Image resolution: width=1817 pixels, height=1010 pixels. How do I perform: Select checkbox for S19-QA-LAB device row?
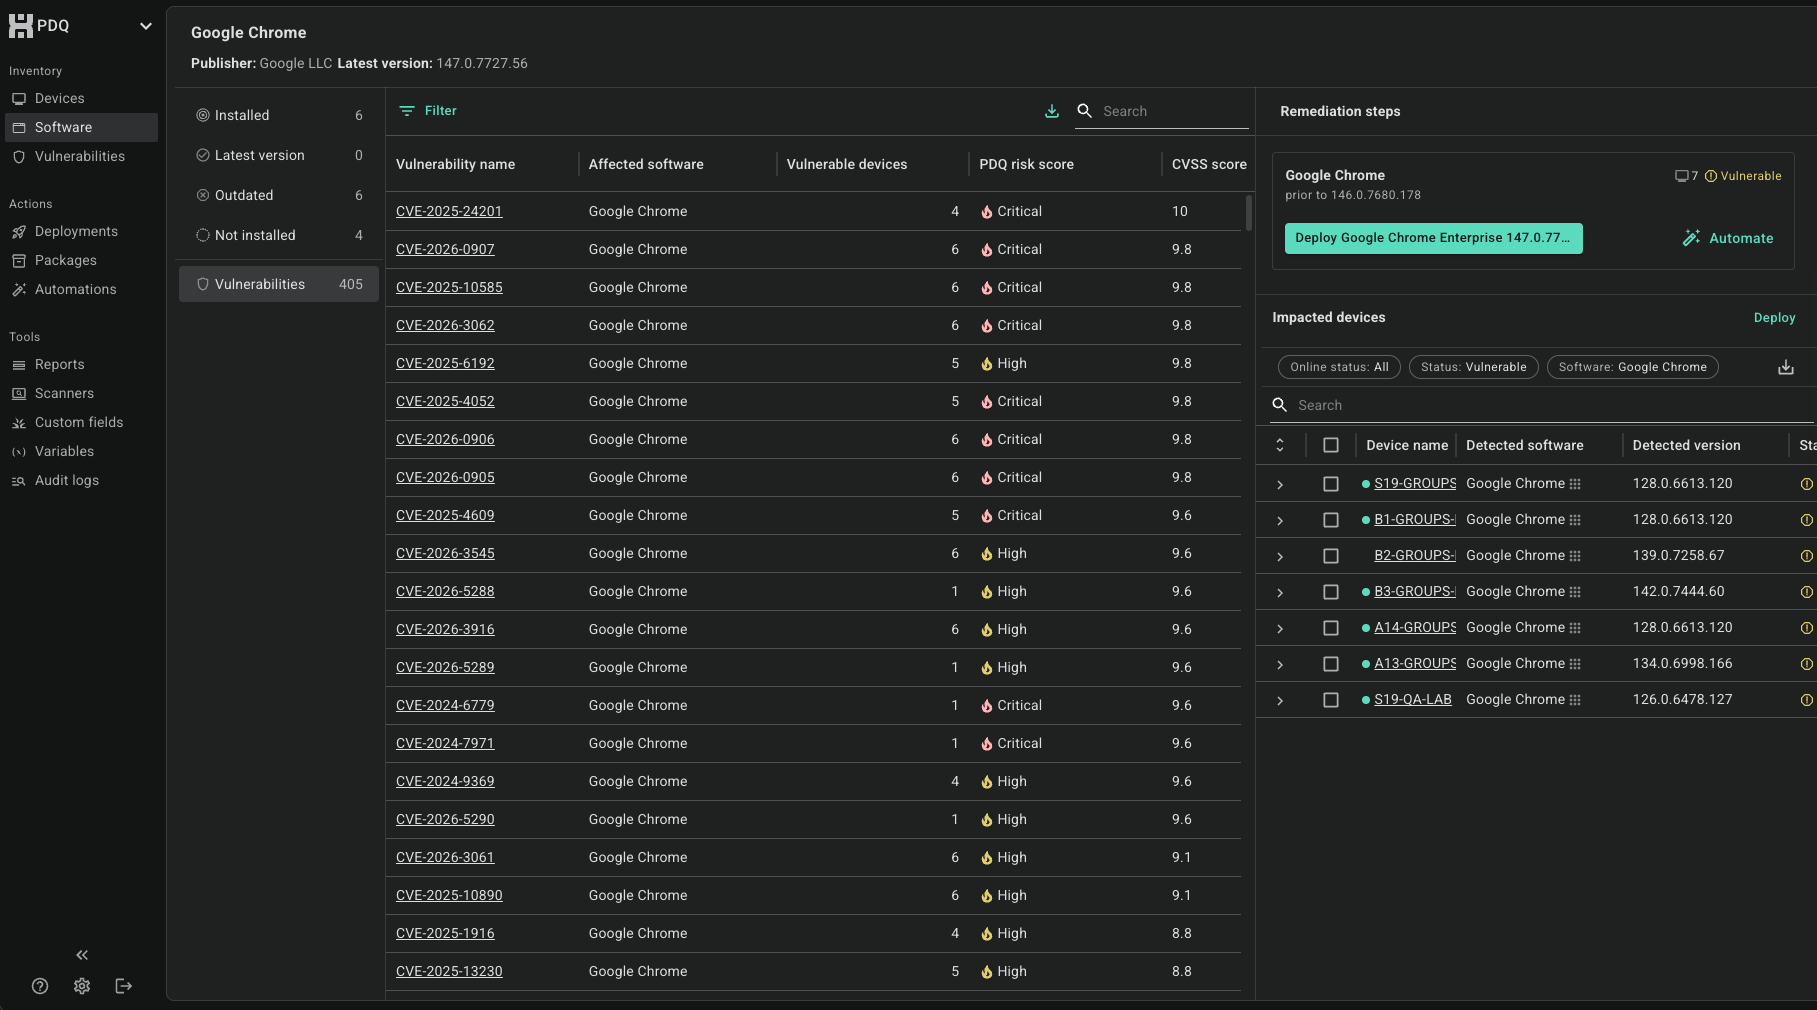(x=1330, y=700)
